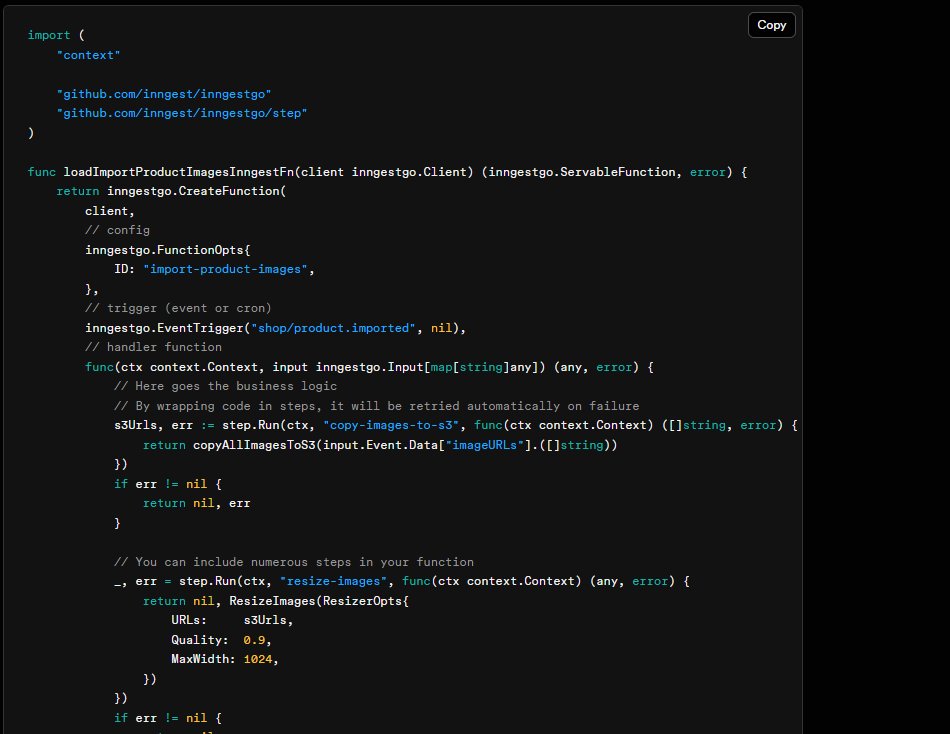Click the loadImportProductImagesInngestFn function name
Image resolution: width=950 pixels, height=734 pixels.
pos(179,172)
